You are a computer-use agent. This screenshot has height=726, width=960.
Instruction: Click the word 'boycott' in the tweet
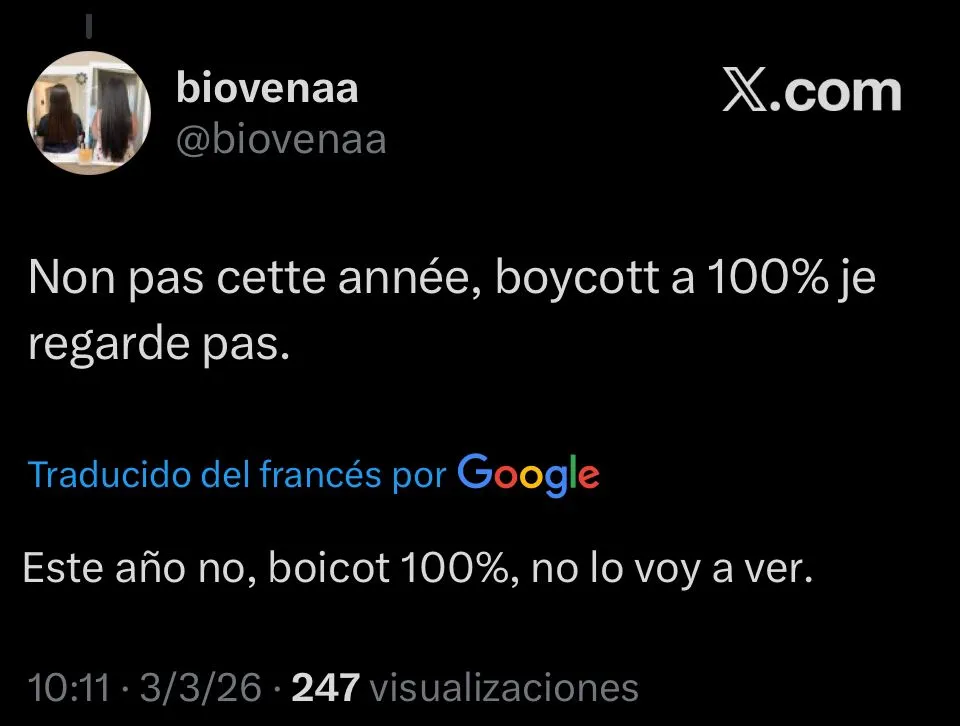(577, 279)
